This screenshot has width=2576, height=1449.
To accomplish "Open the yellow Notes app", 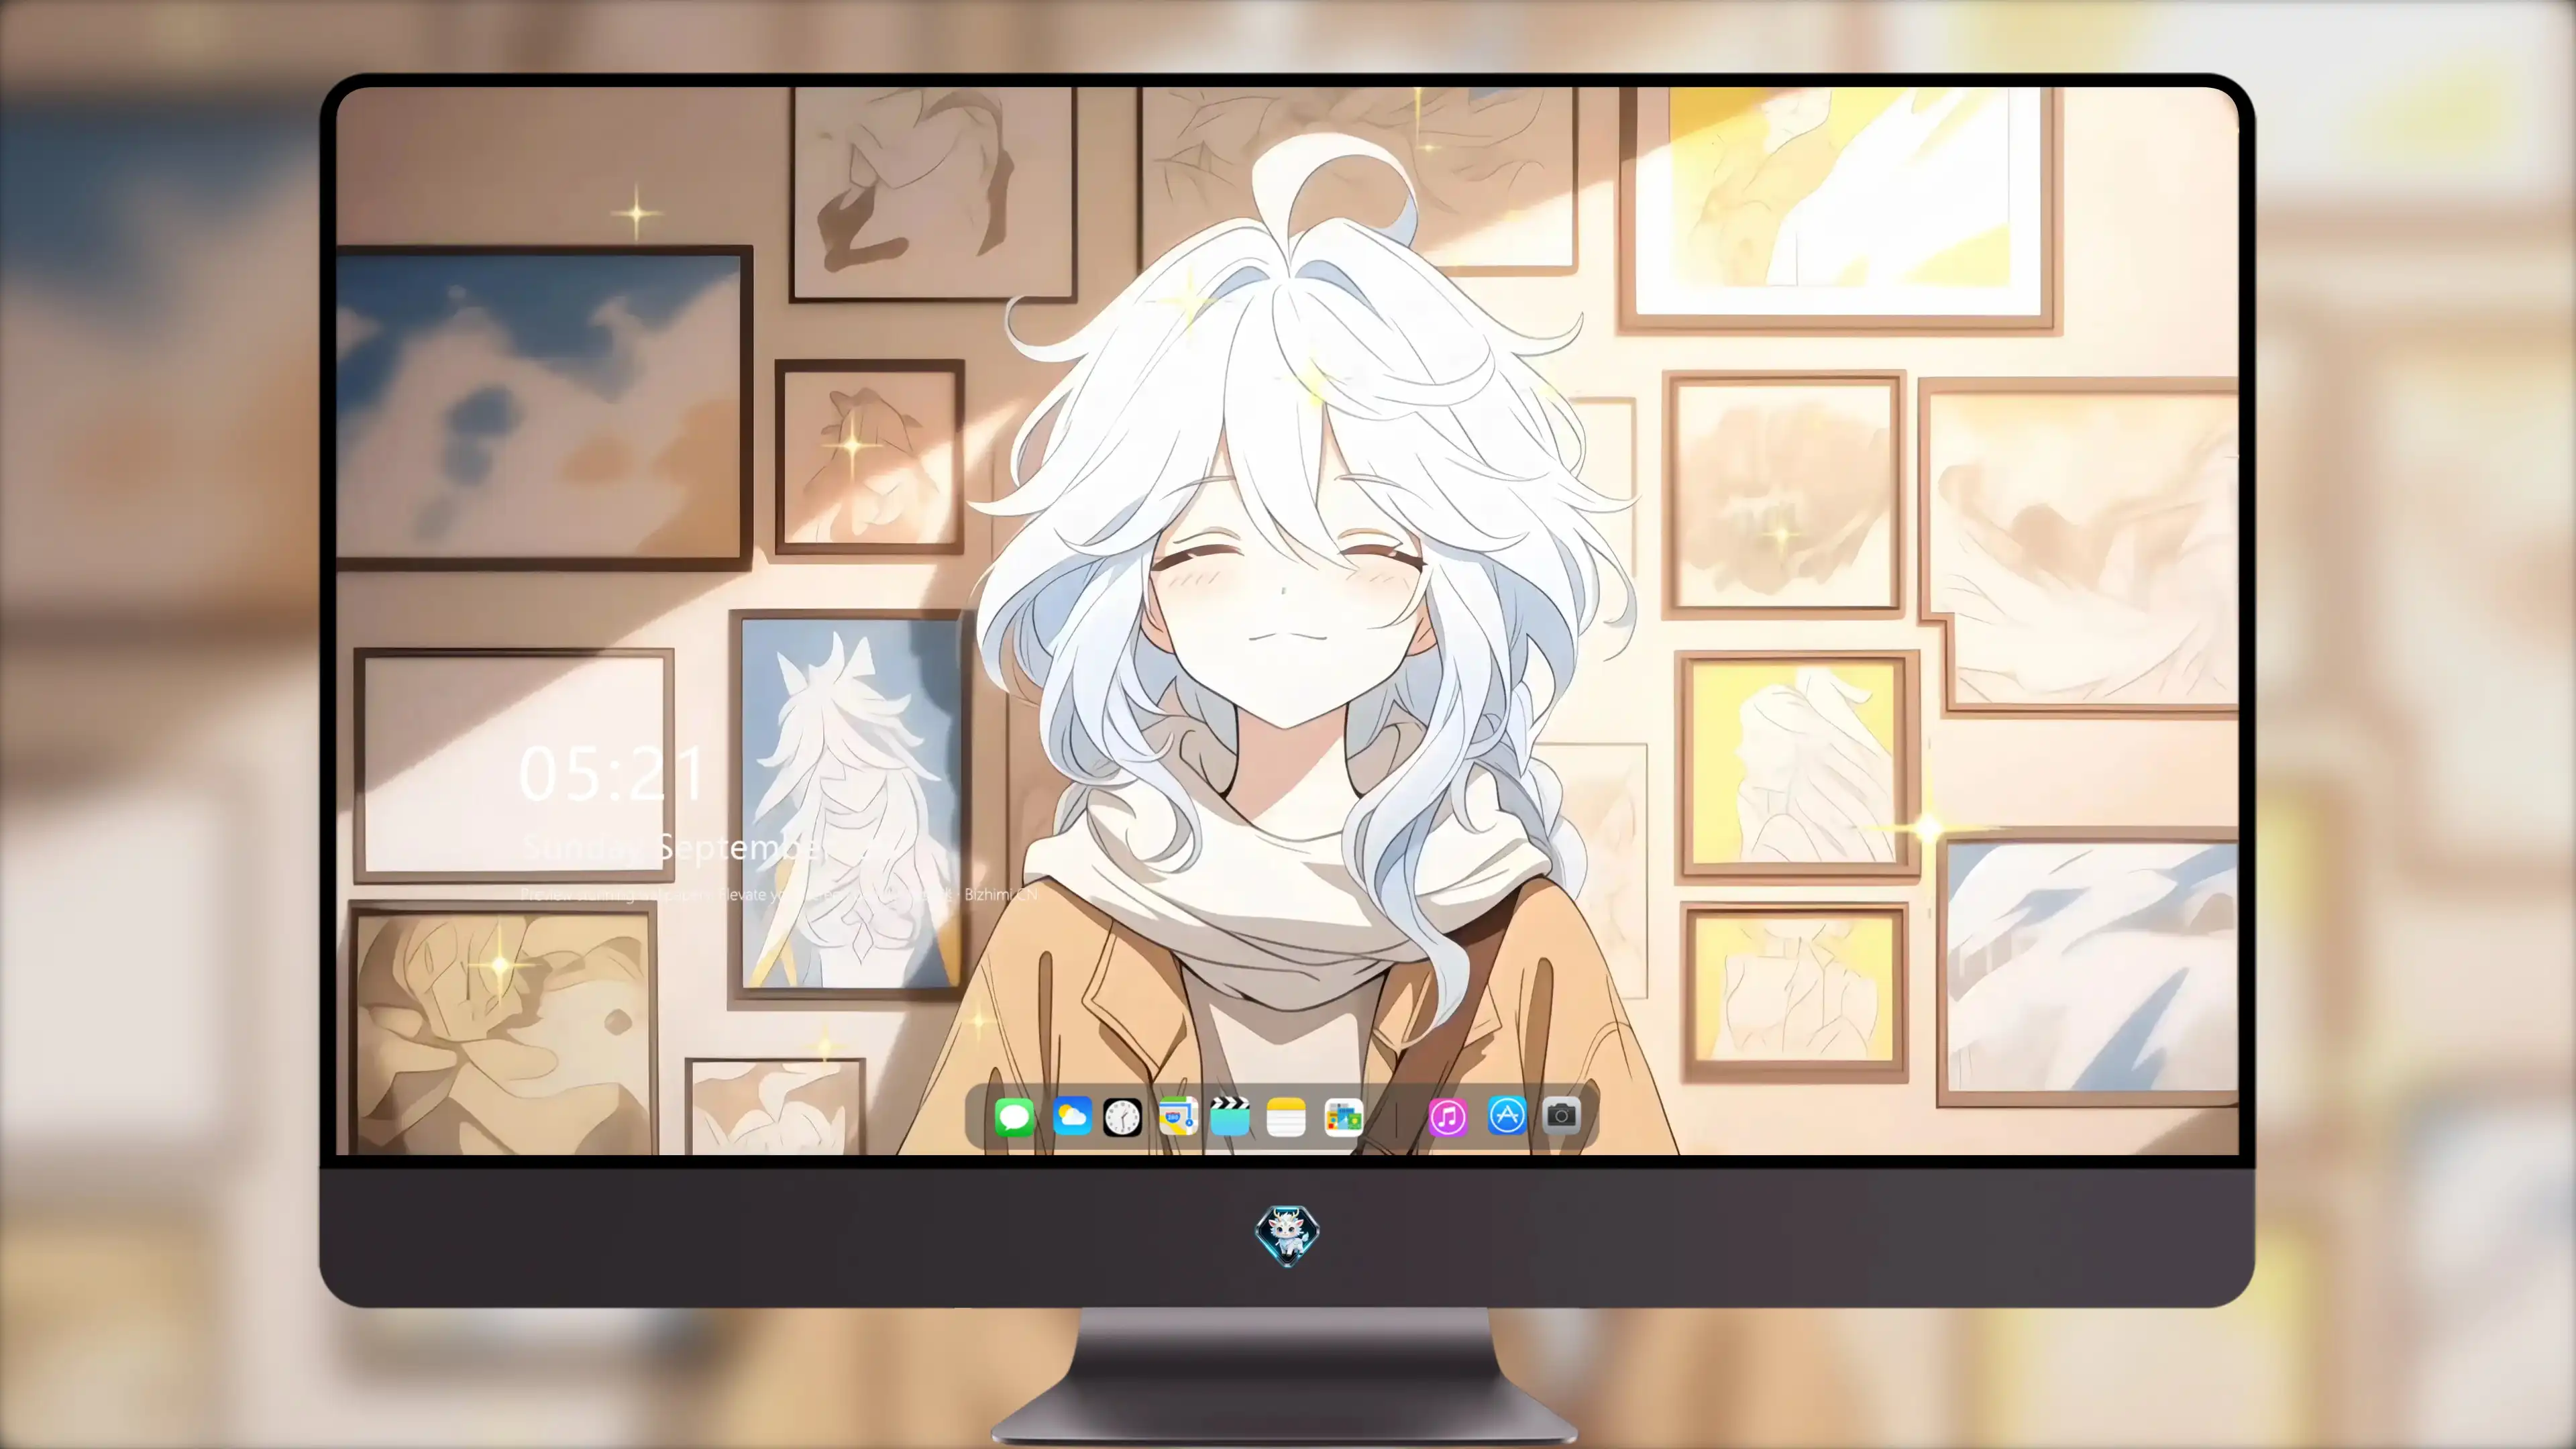I will [1286, 1117].
